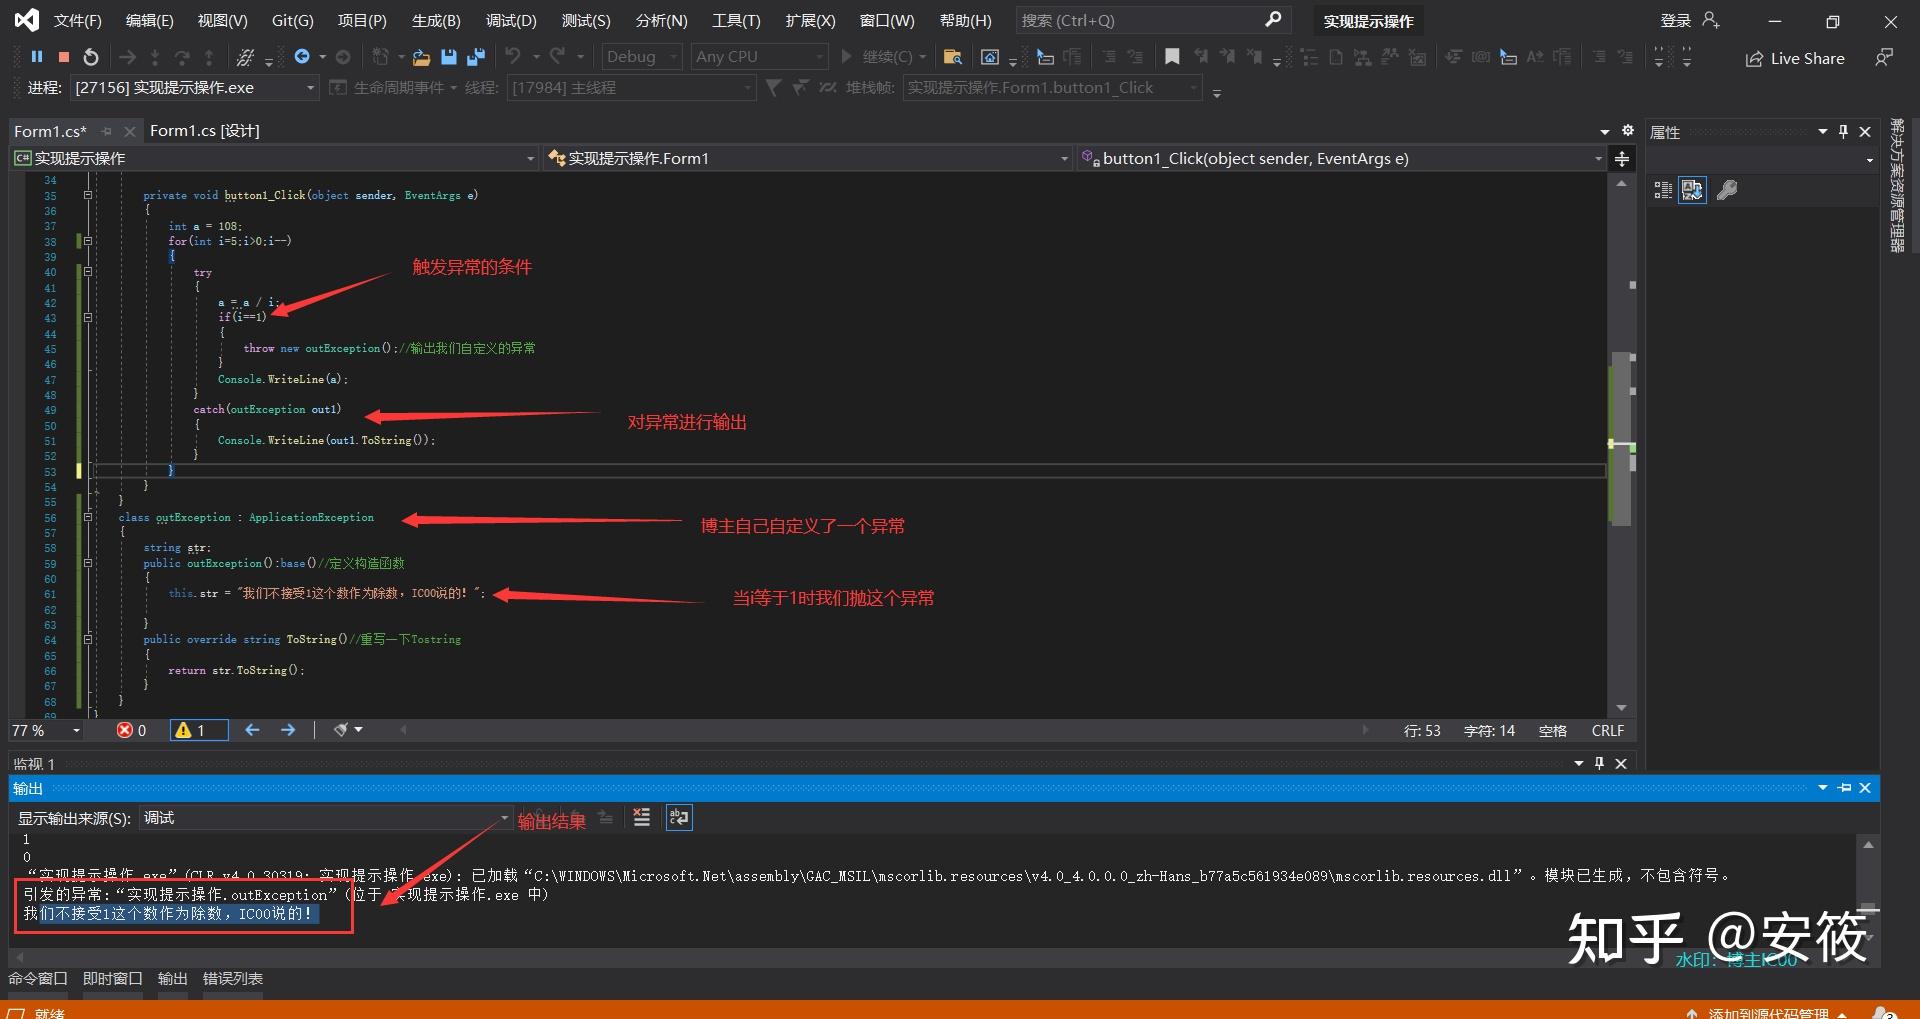Open the 调试(D) menu
This screenshot has height=1019, width=1920.
(x=510, y=21)
